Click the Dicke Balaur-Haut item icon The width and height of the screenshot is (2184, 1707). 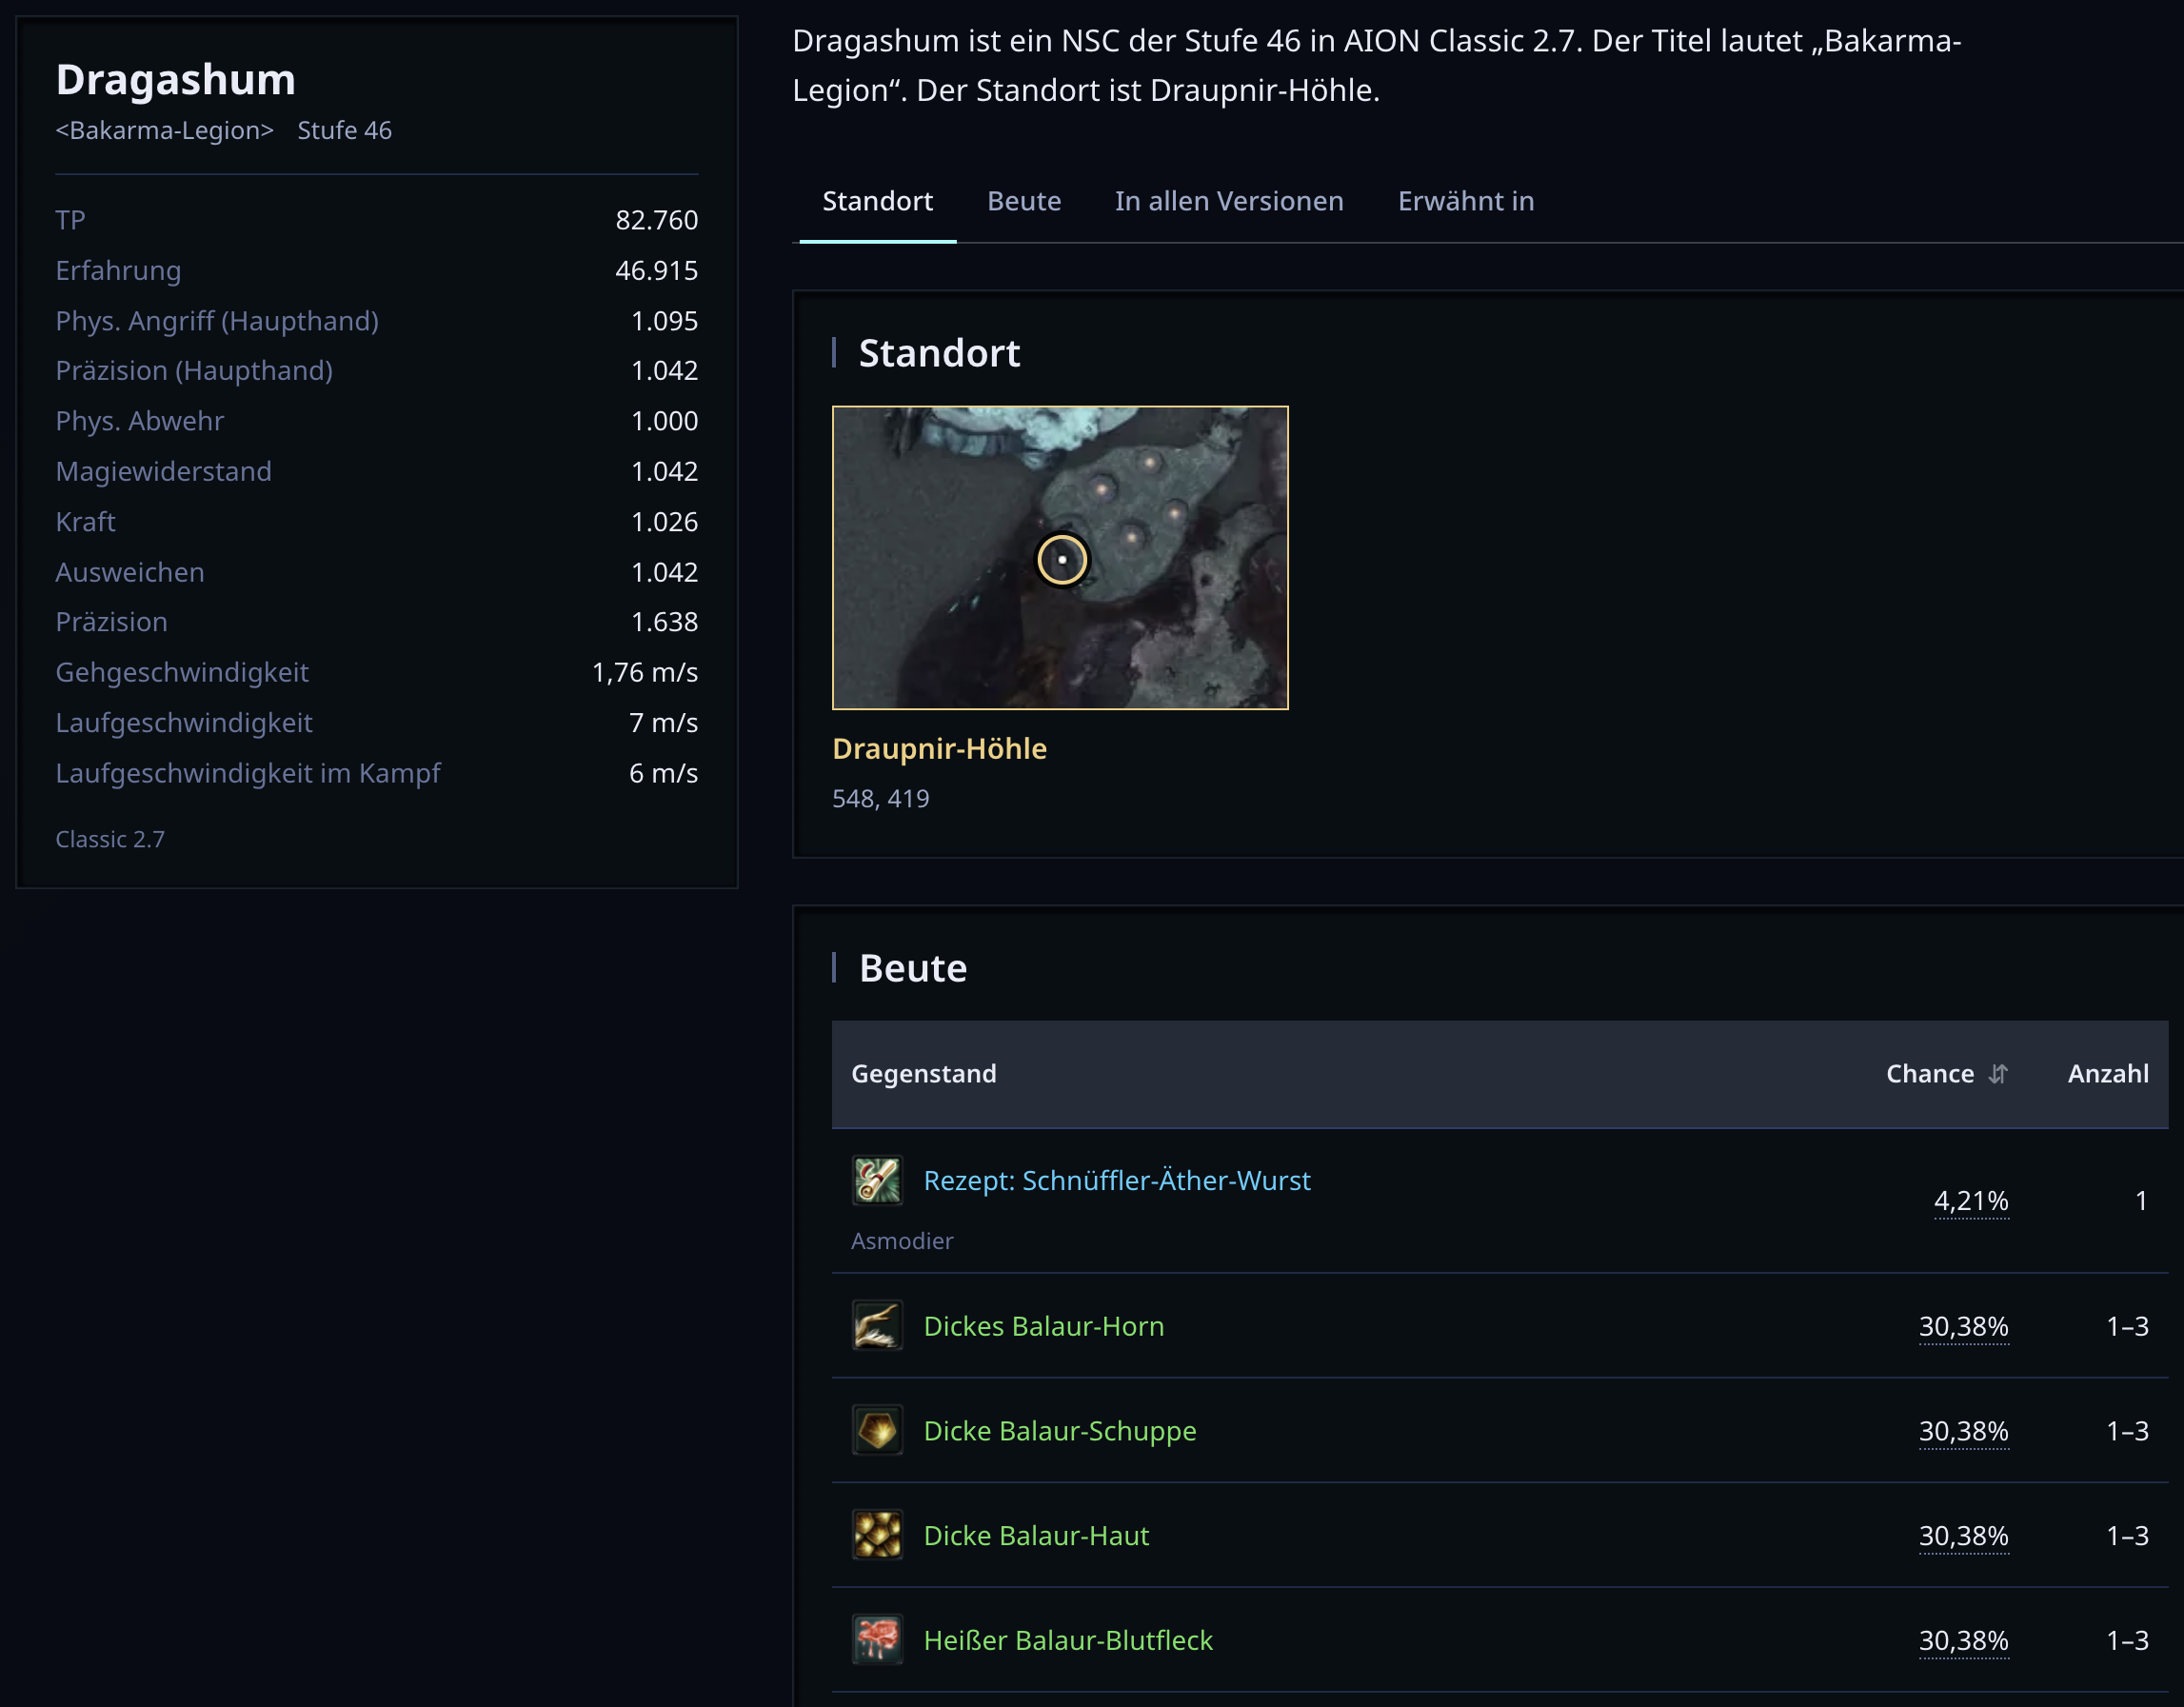tap(877, 1535)
